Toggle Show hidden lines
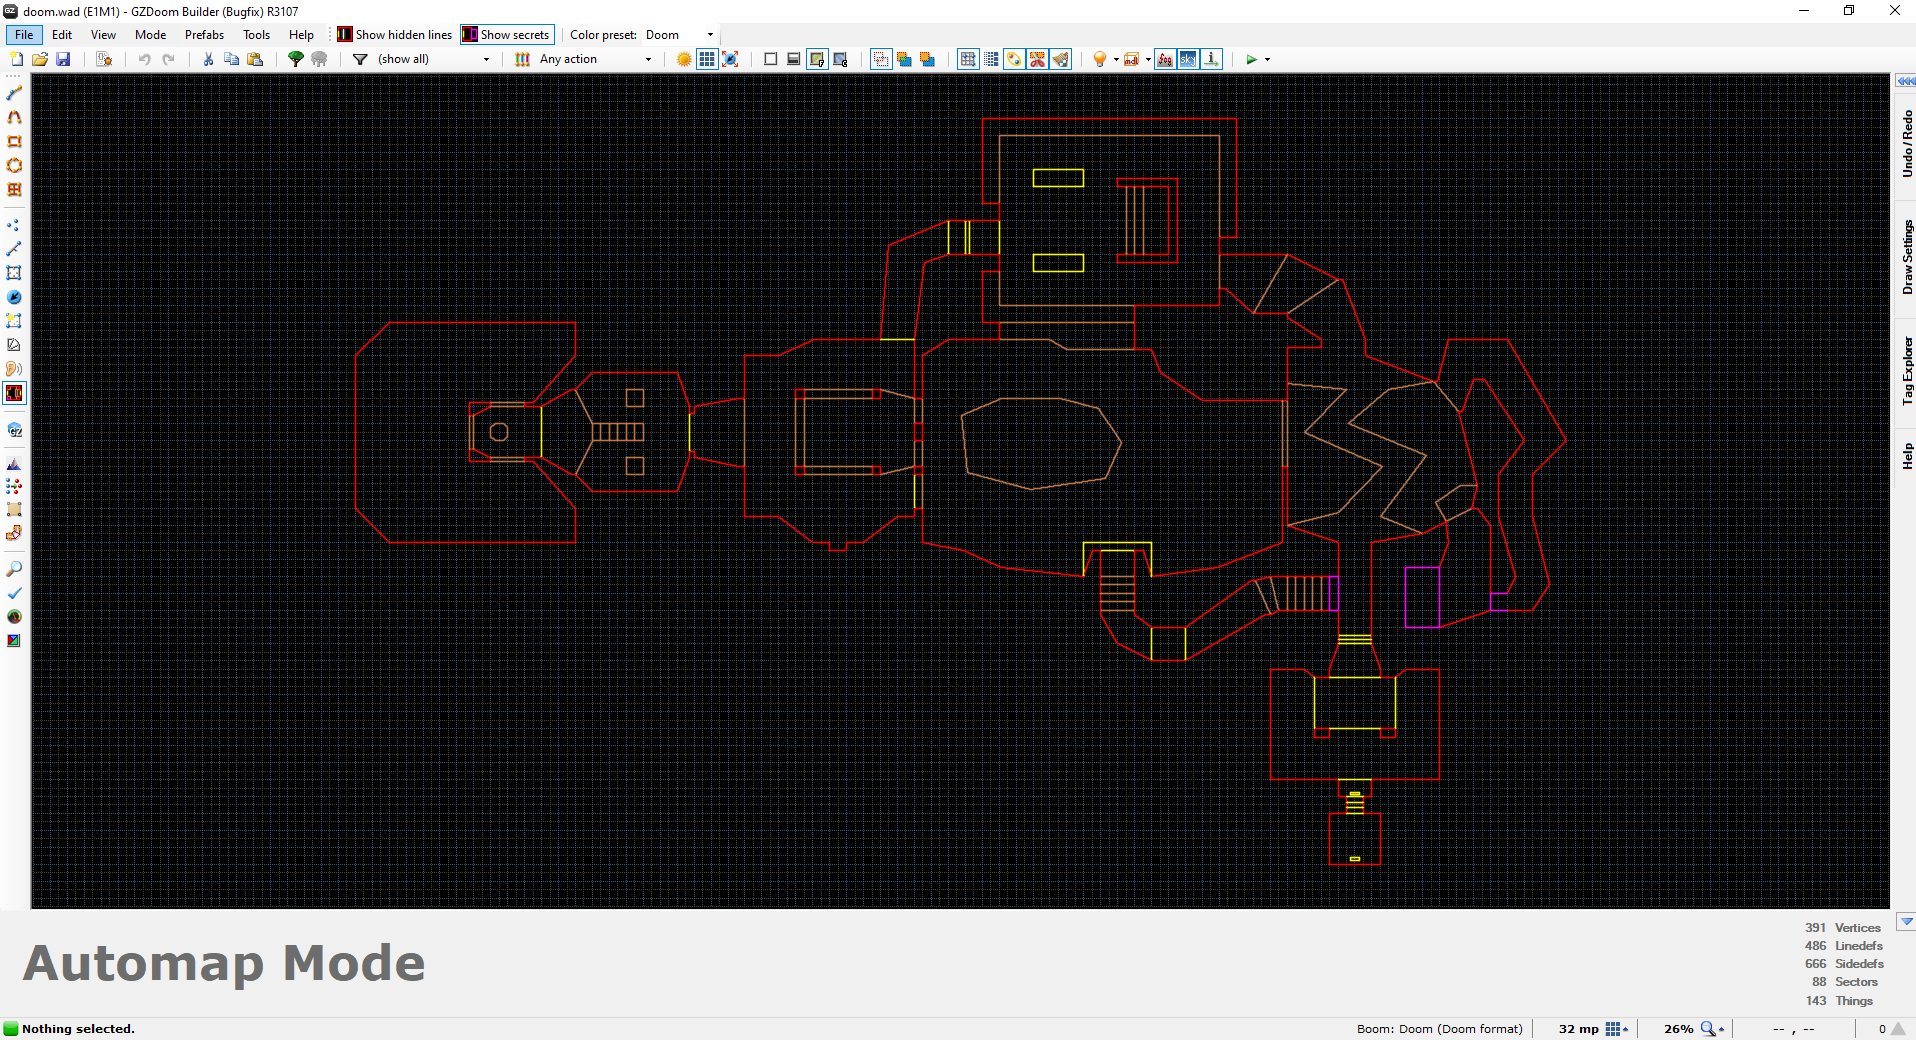The image size is (1916, 1040). [393, 33]
